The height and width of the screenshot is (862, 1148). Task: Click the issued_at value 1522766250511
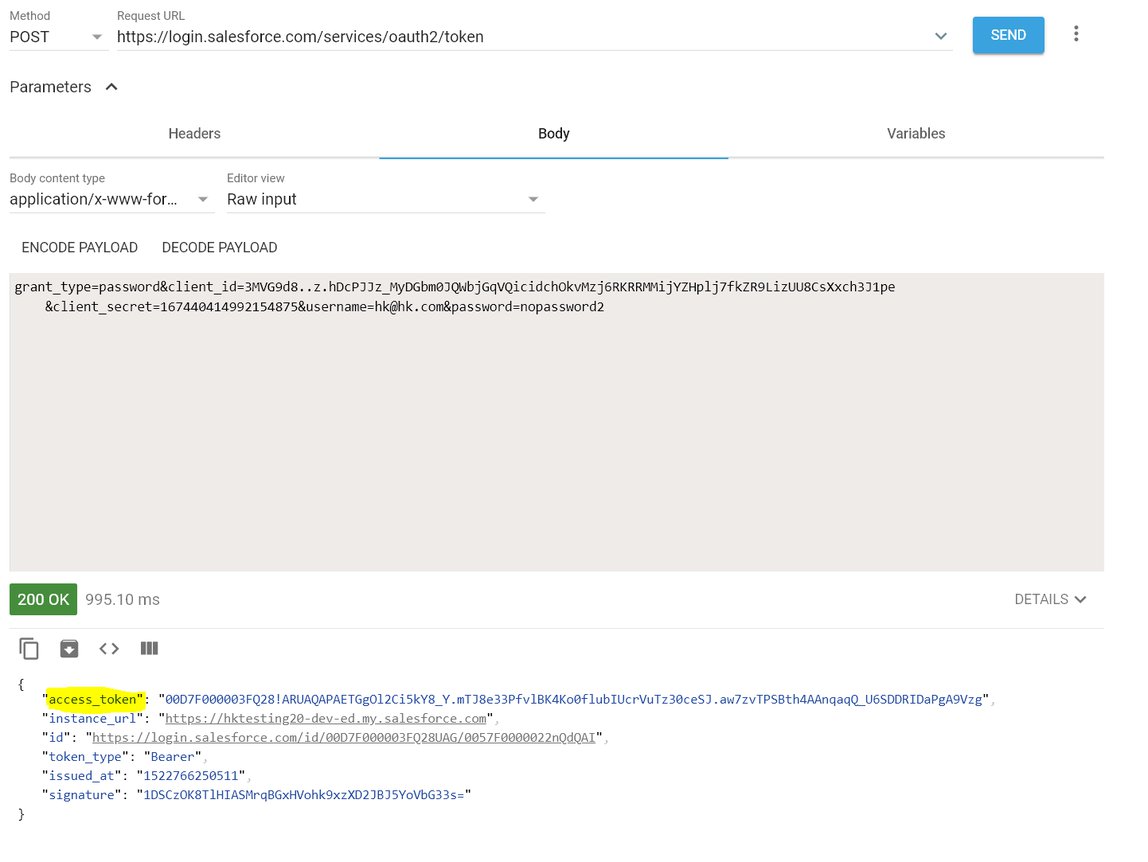[x=190, y=776]
